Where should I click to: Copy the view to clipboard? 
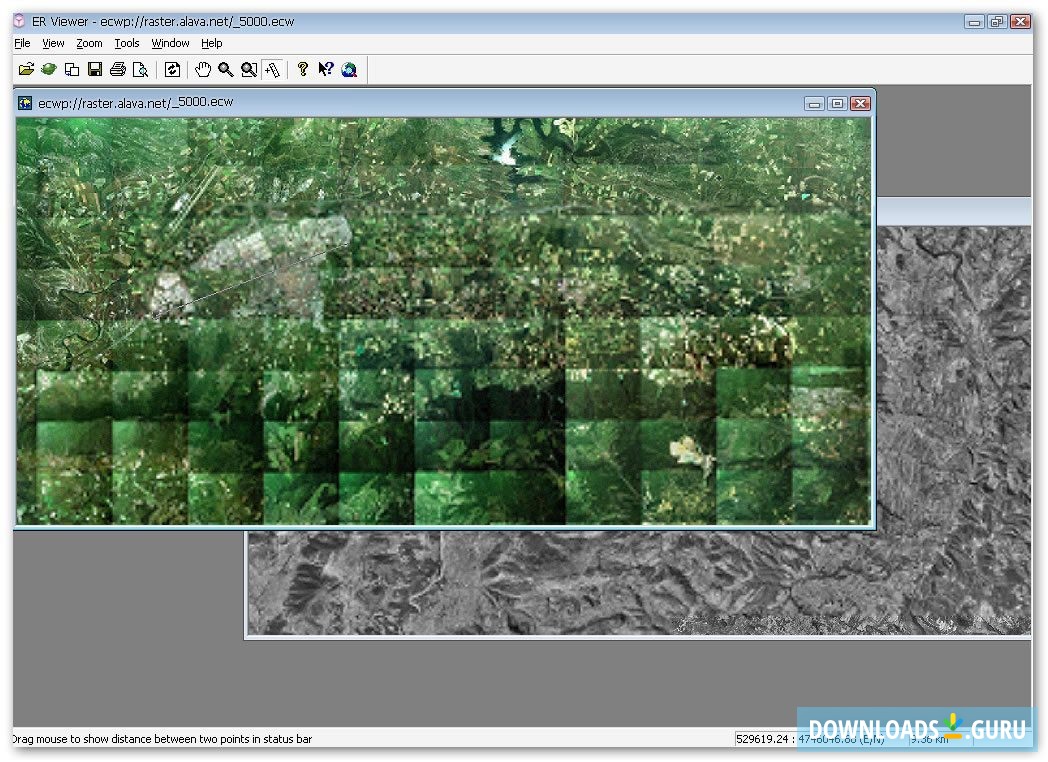point(71,69)
